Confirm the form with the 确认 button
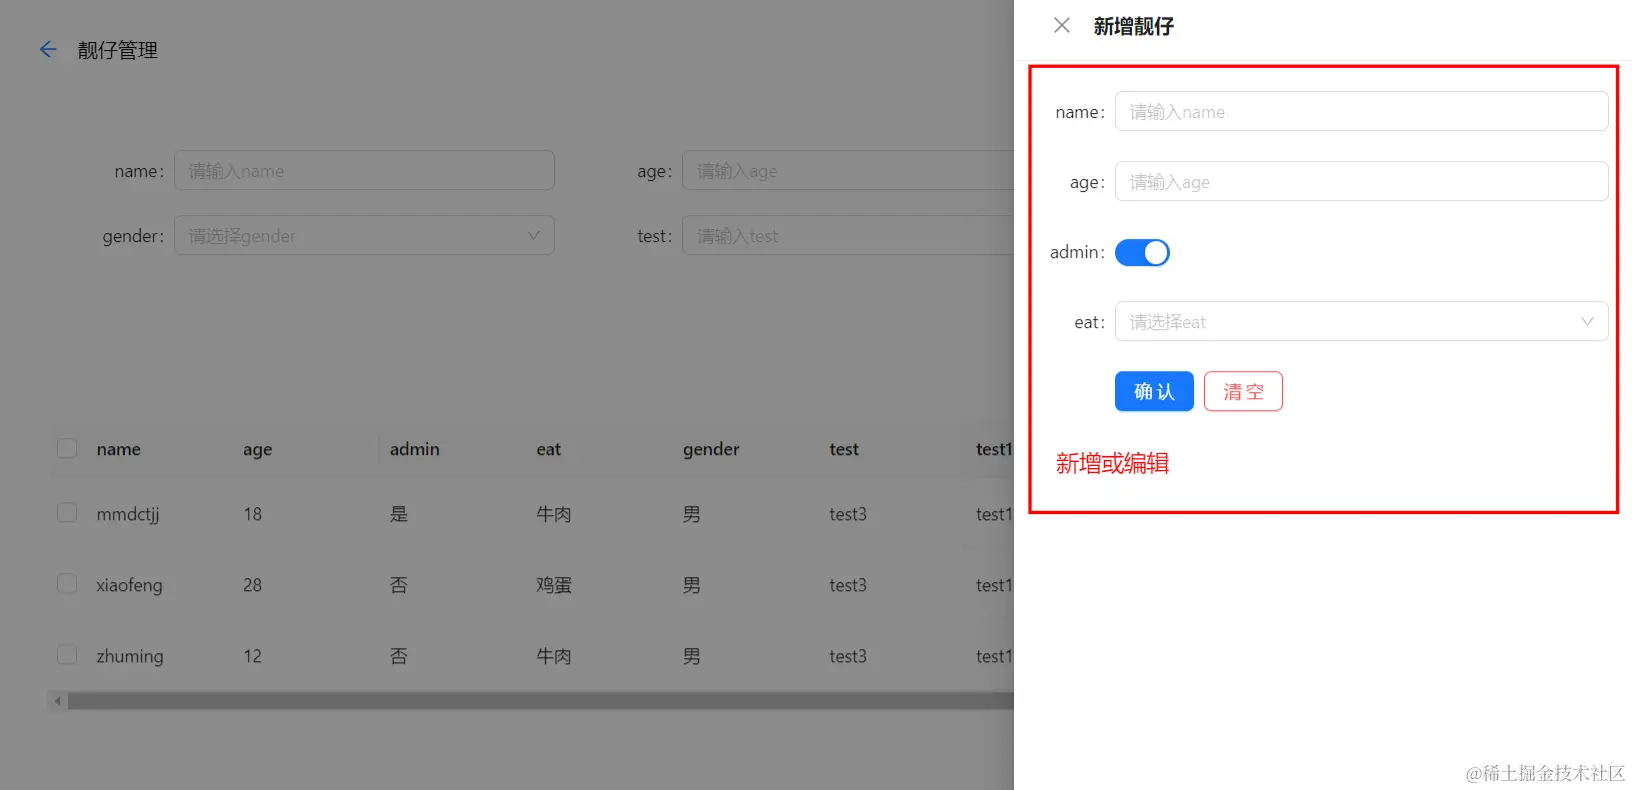Screen dimensions: 1632x790 pos(1154,392)
